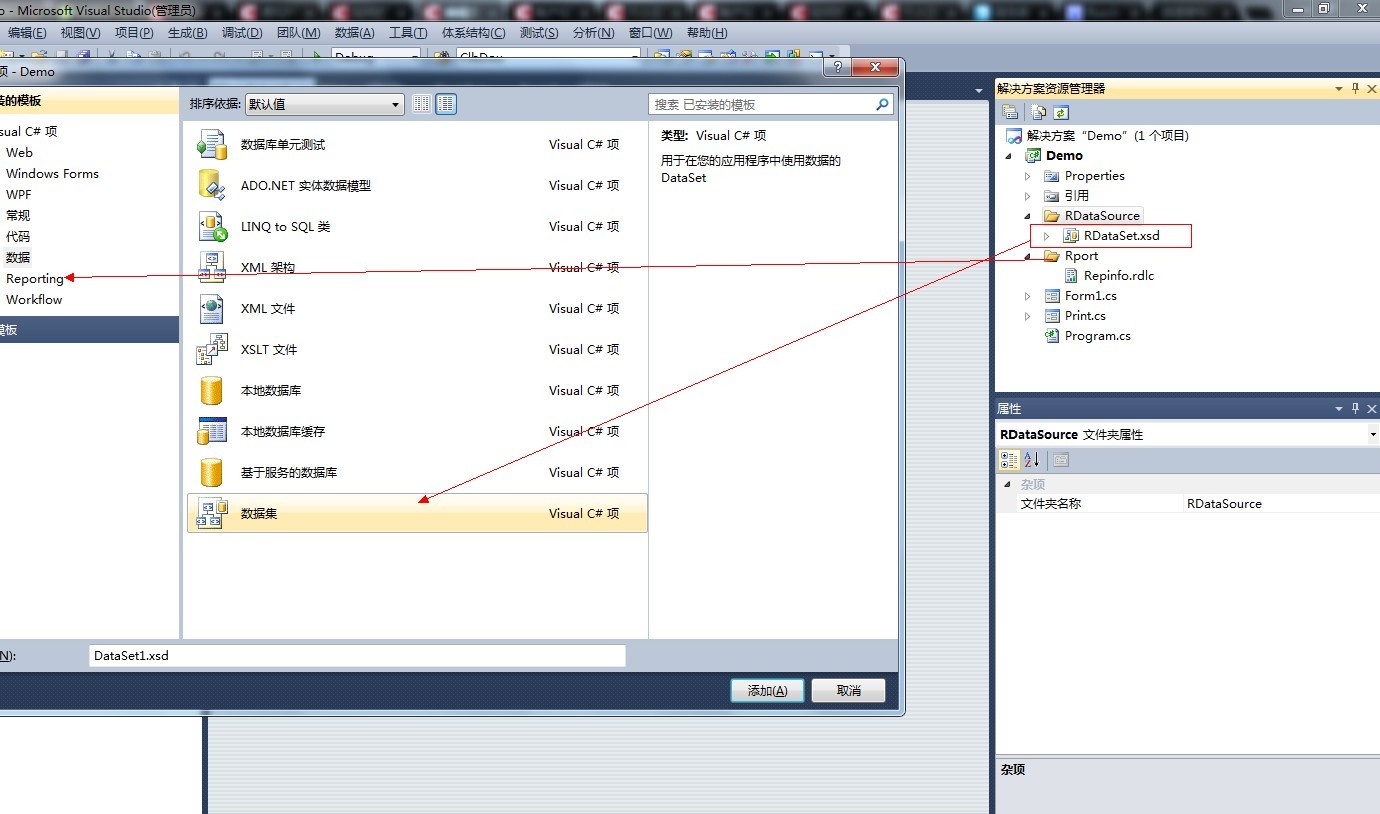Sort properties alphabetically icon

[1032, 460]
